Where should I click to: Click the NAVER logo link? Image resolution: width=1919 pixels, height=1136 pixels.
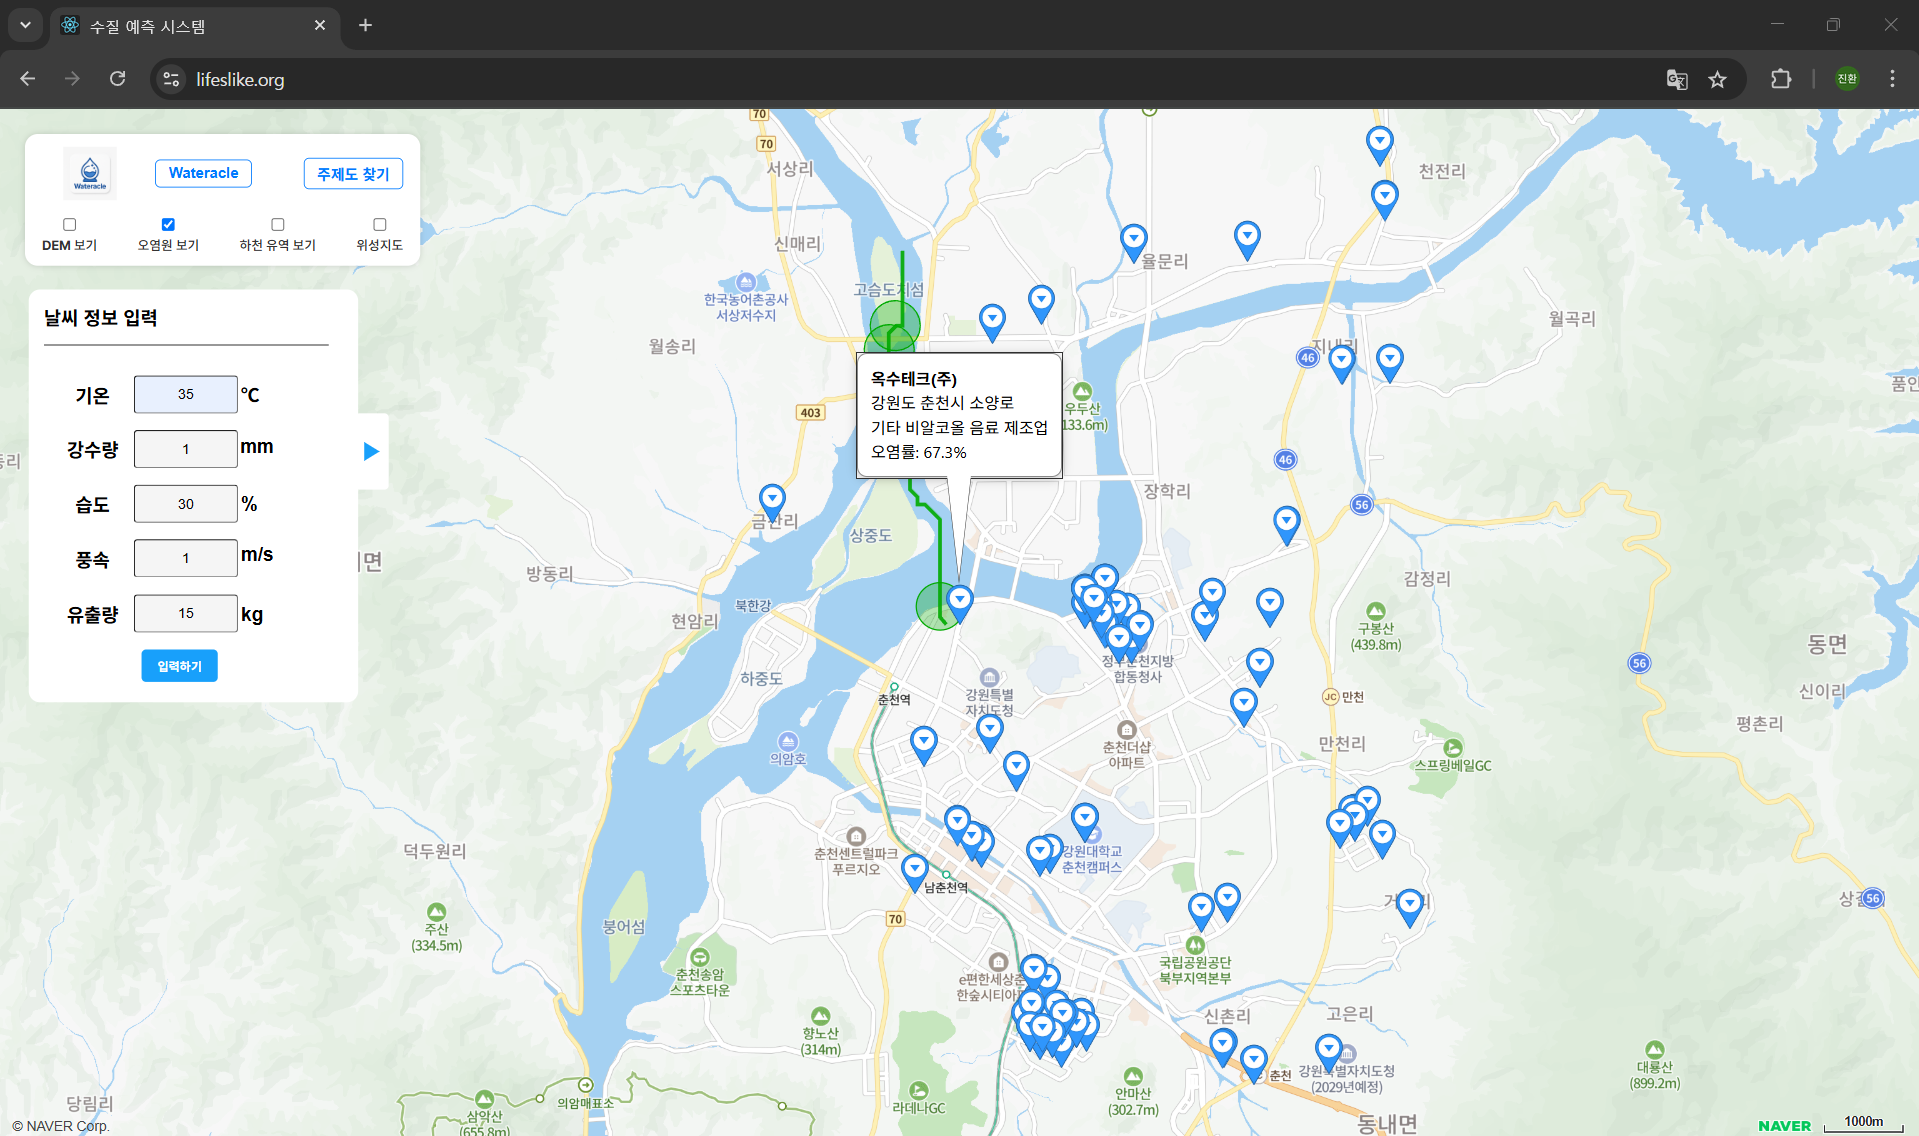[1785, 1125]
